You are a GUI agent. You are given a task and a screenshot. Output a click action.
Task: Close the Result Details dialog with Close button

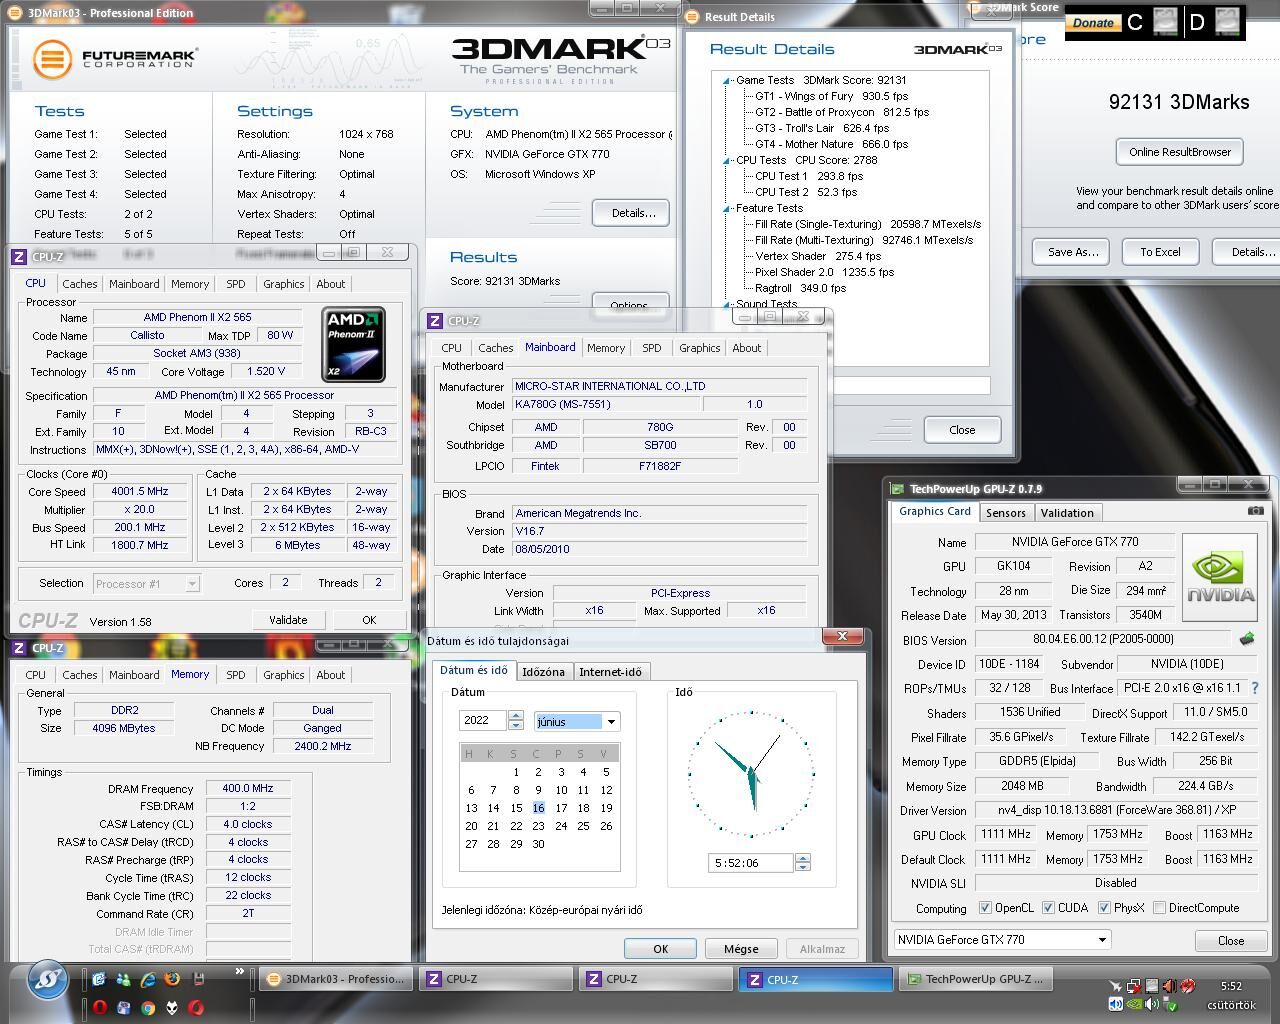(x=962, y=430)
